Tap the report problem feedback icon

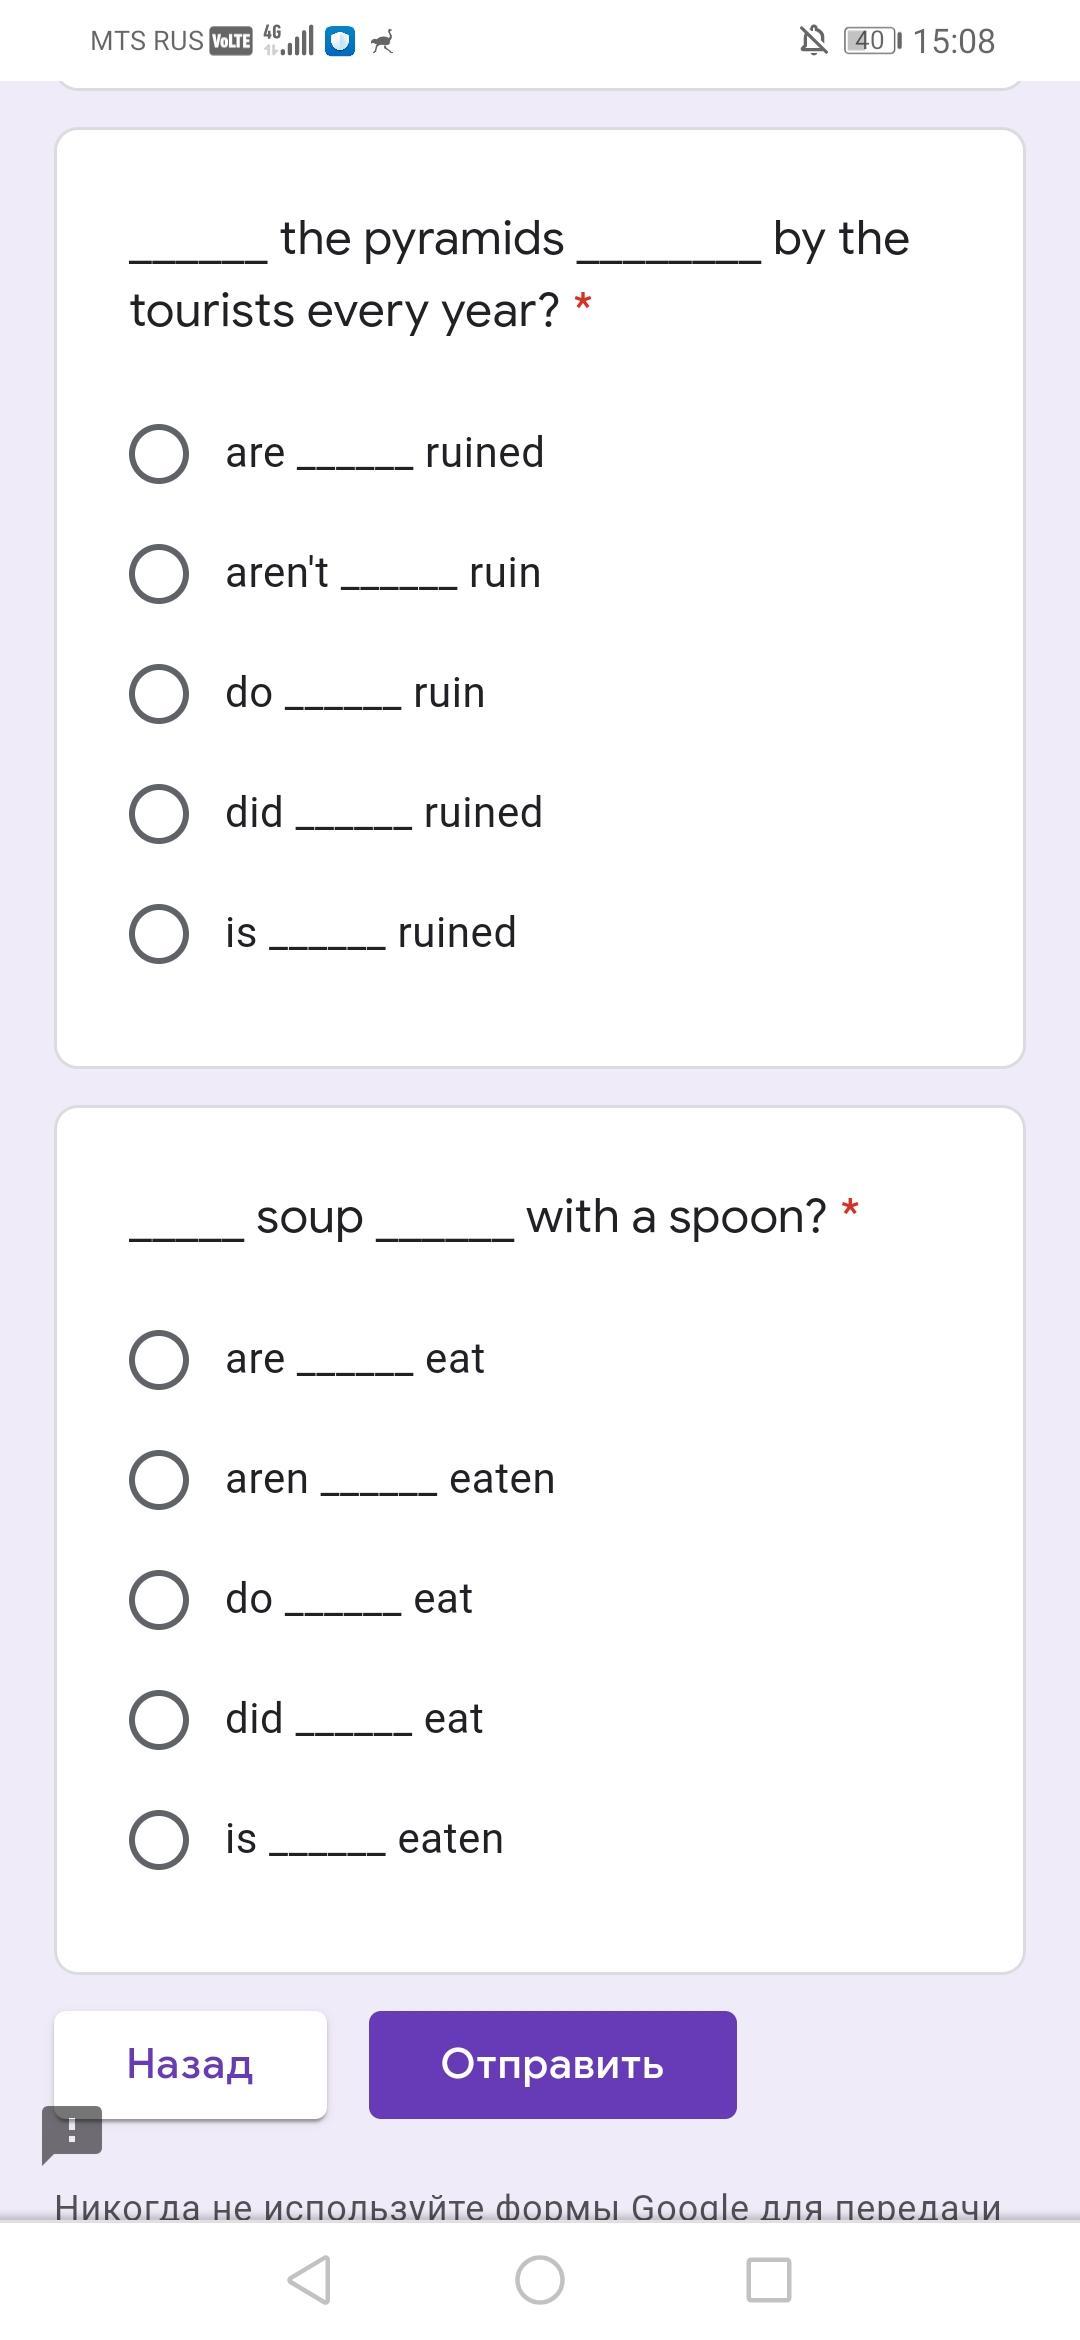point(71,2132)
